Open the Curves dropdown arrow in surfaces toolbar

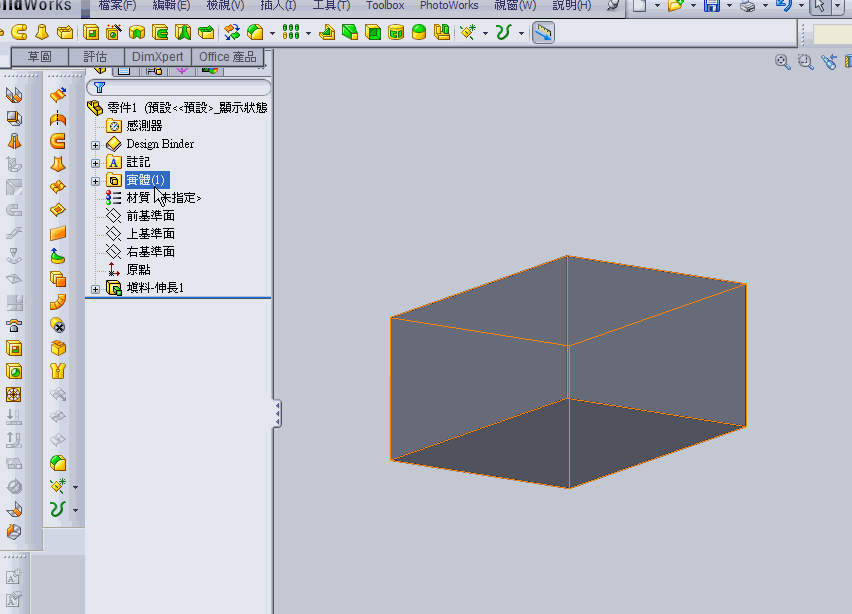pos(76,510)
